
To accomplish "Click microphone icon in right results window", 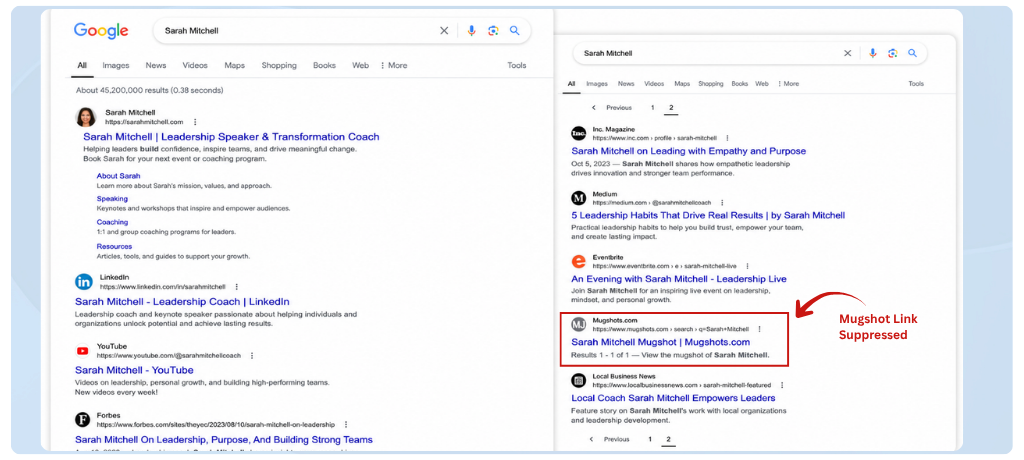I will tap(872, 54).
